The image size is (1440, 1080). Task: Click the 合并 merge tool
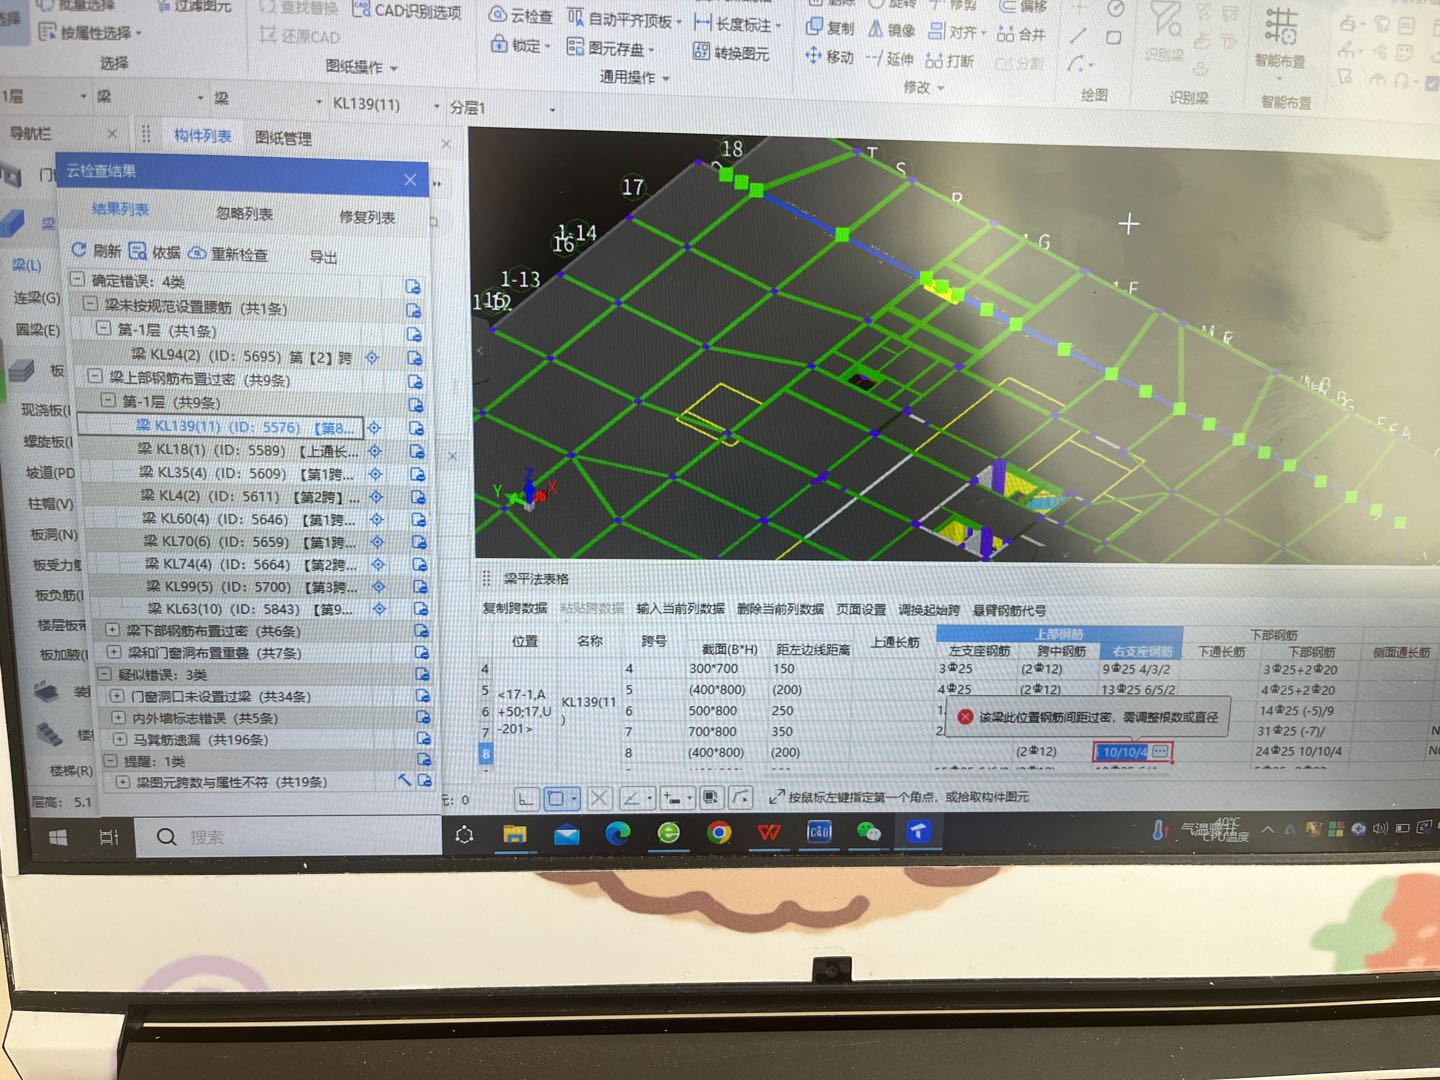[1021, 34]
